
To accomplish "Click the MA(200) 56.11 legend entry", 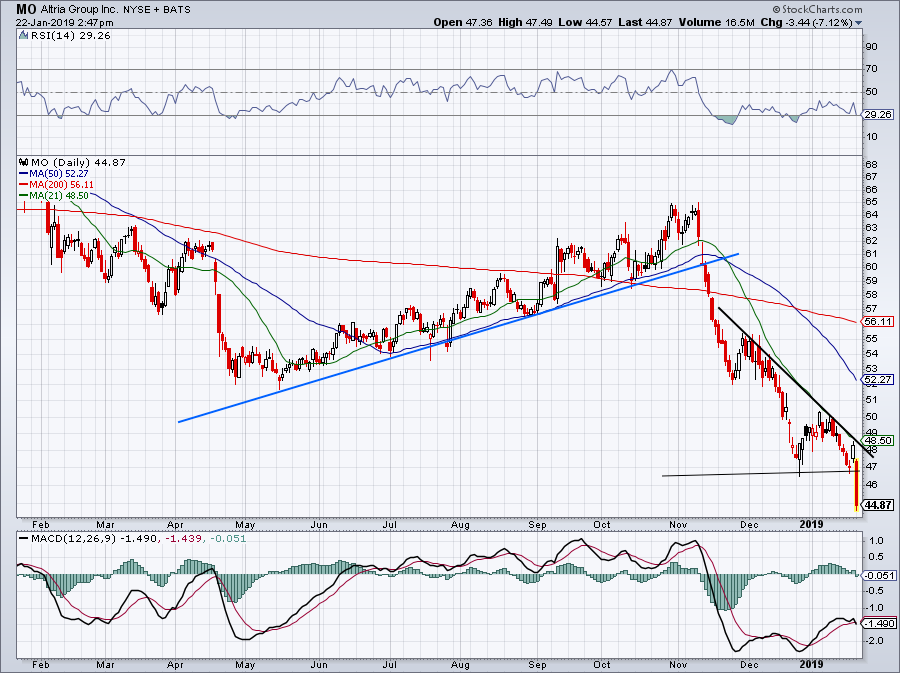I will tap(61, 184).
